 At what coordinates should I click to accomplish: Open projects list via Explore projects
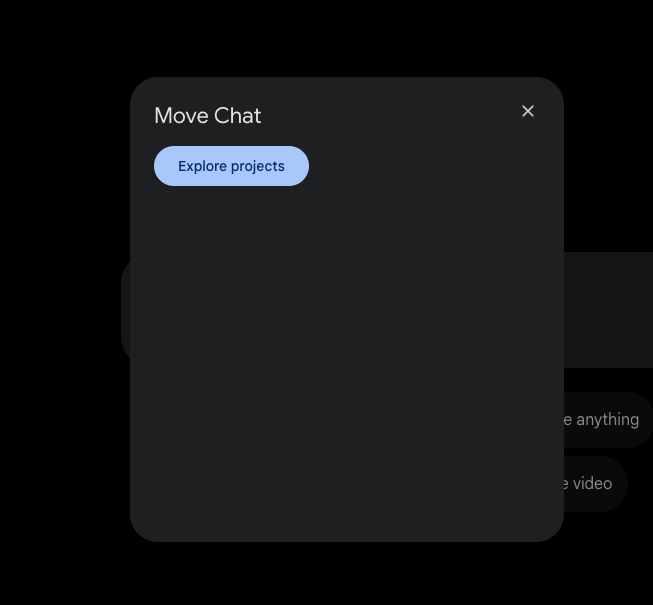(x=231, y=166)
